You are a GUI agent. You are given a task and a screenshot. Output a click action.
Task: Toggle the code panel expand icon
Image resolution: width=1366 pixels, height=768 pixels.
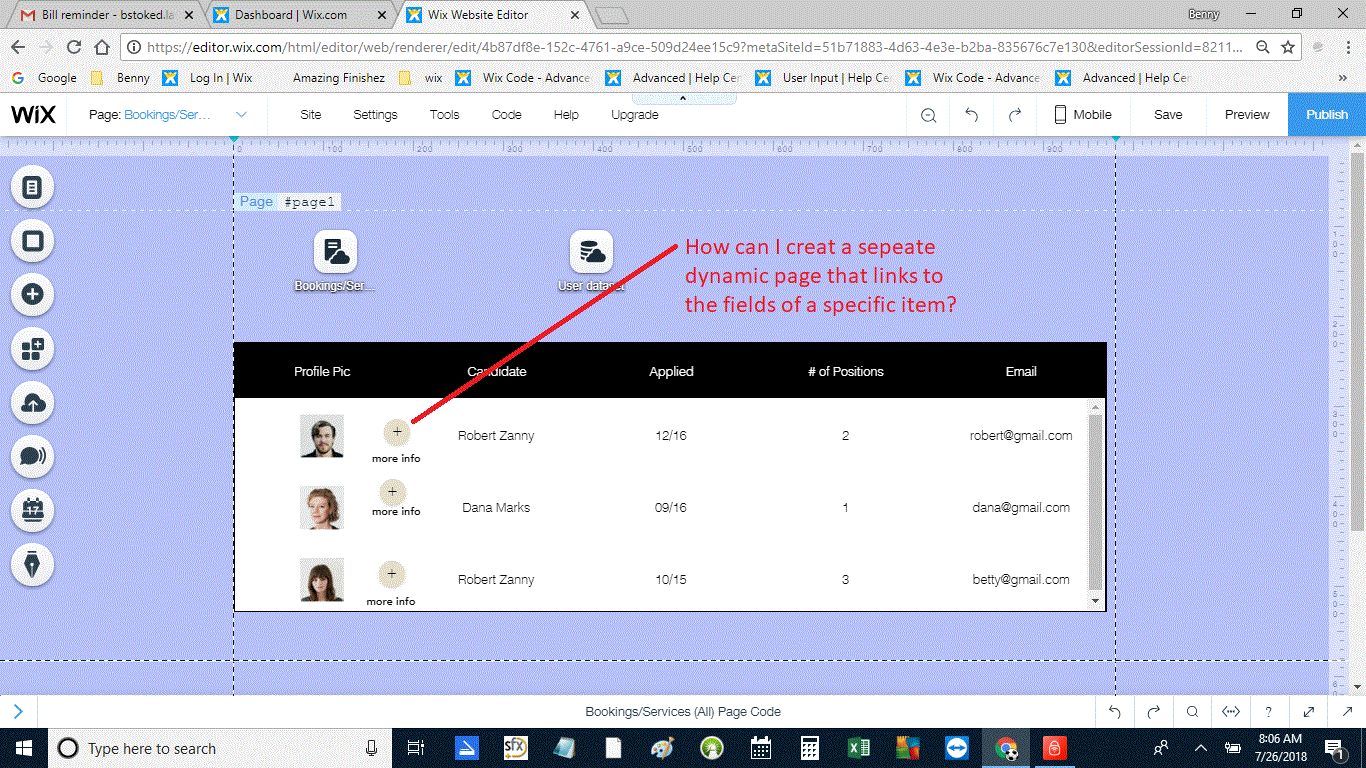tap(1308, 711)
